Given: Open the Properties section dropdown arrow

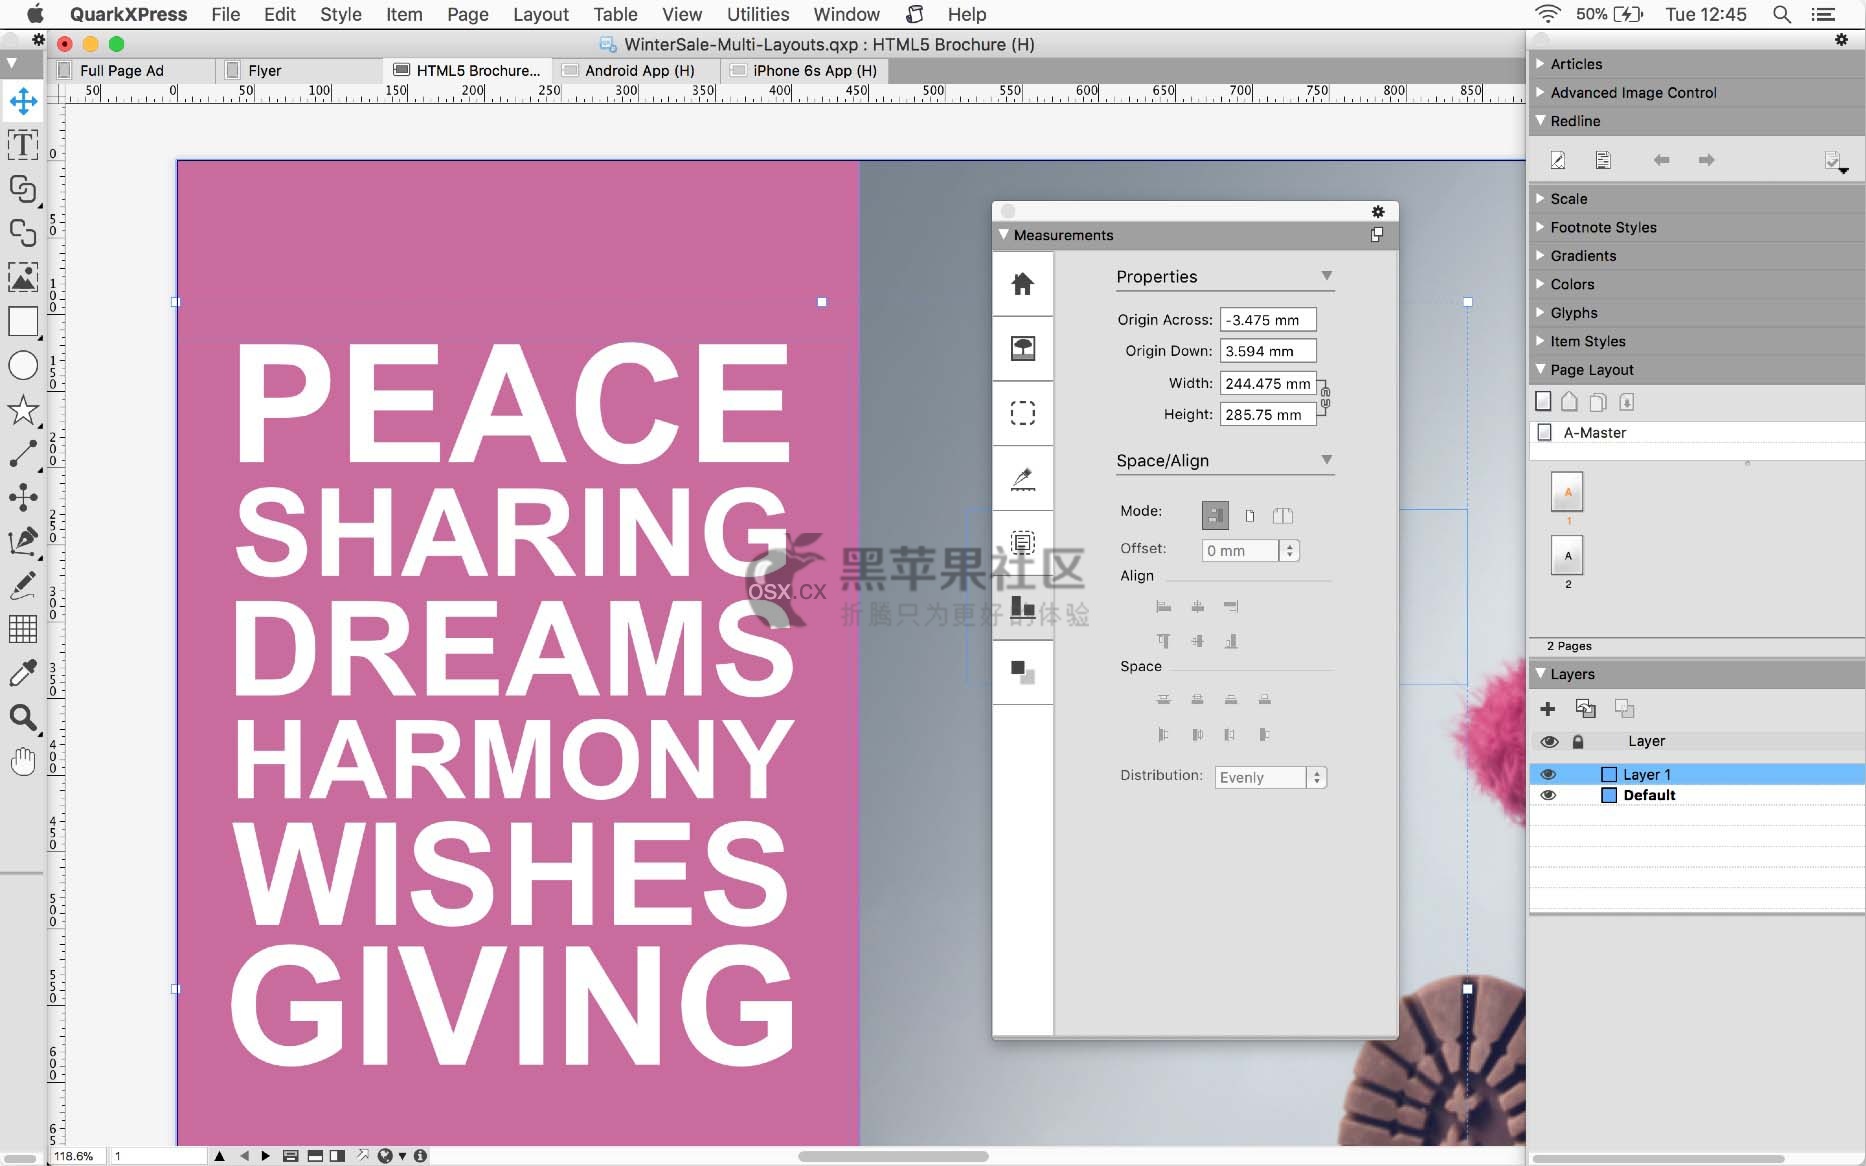Looking at the screenshot, I should [1326, 275].
